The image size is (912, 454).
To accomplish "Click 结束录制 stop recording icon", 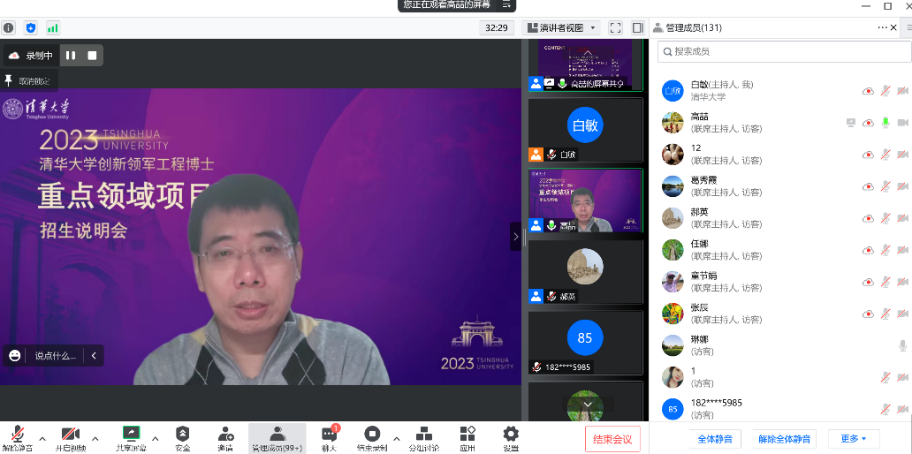I will point(372,434).
